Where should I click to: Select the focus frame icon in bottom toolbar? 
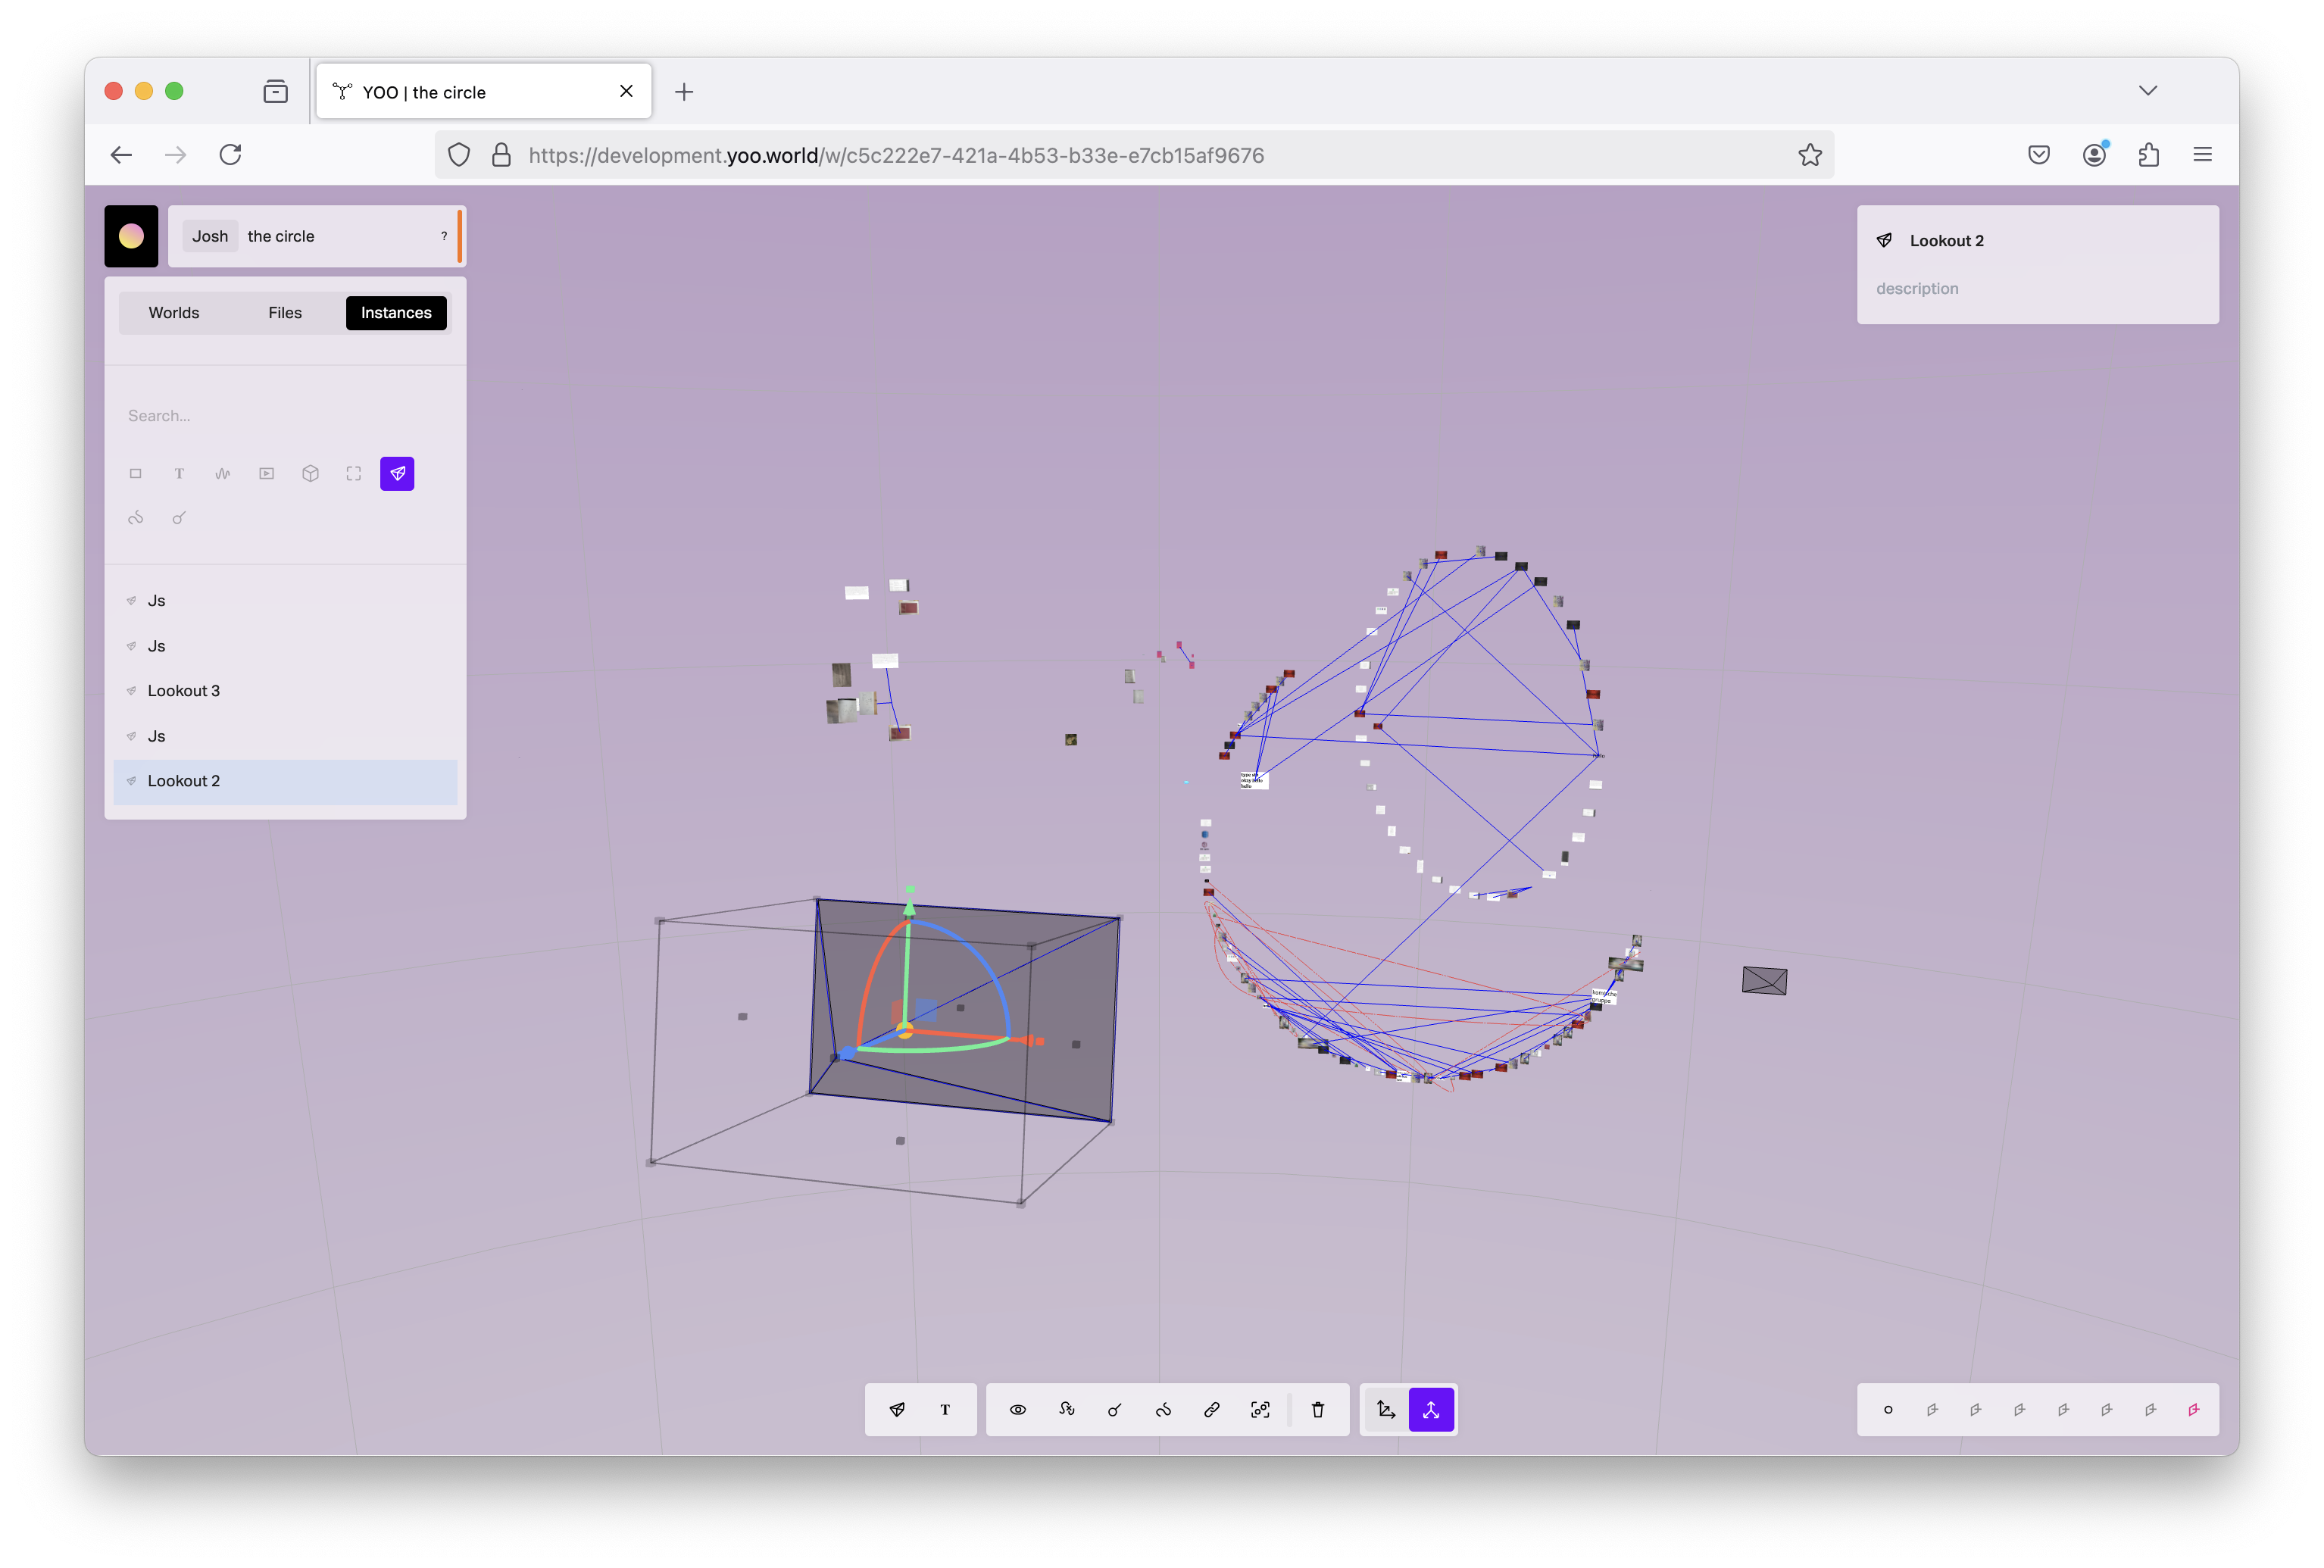(x=1260, y=1409)
